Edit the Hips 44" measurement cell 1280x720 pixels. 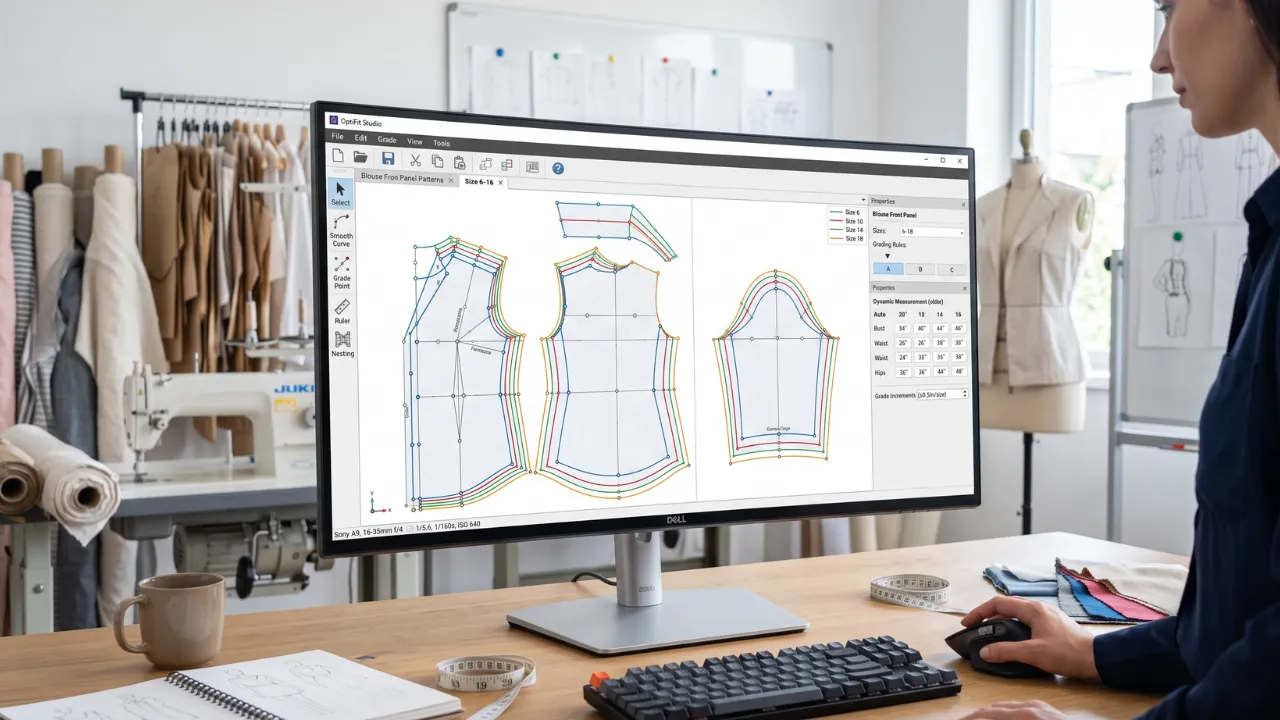click(x=940, y=372)
